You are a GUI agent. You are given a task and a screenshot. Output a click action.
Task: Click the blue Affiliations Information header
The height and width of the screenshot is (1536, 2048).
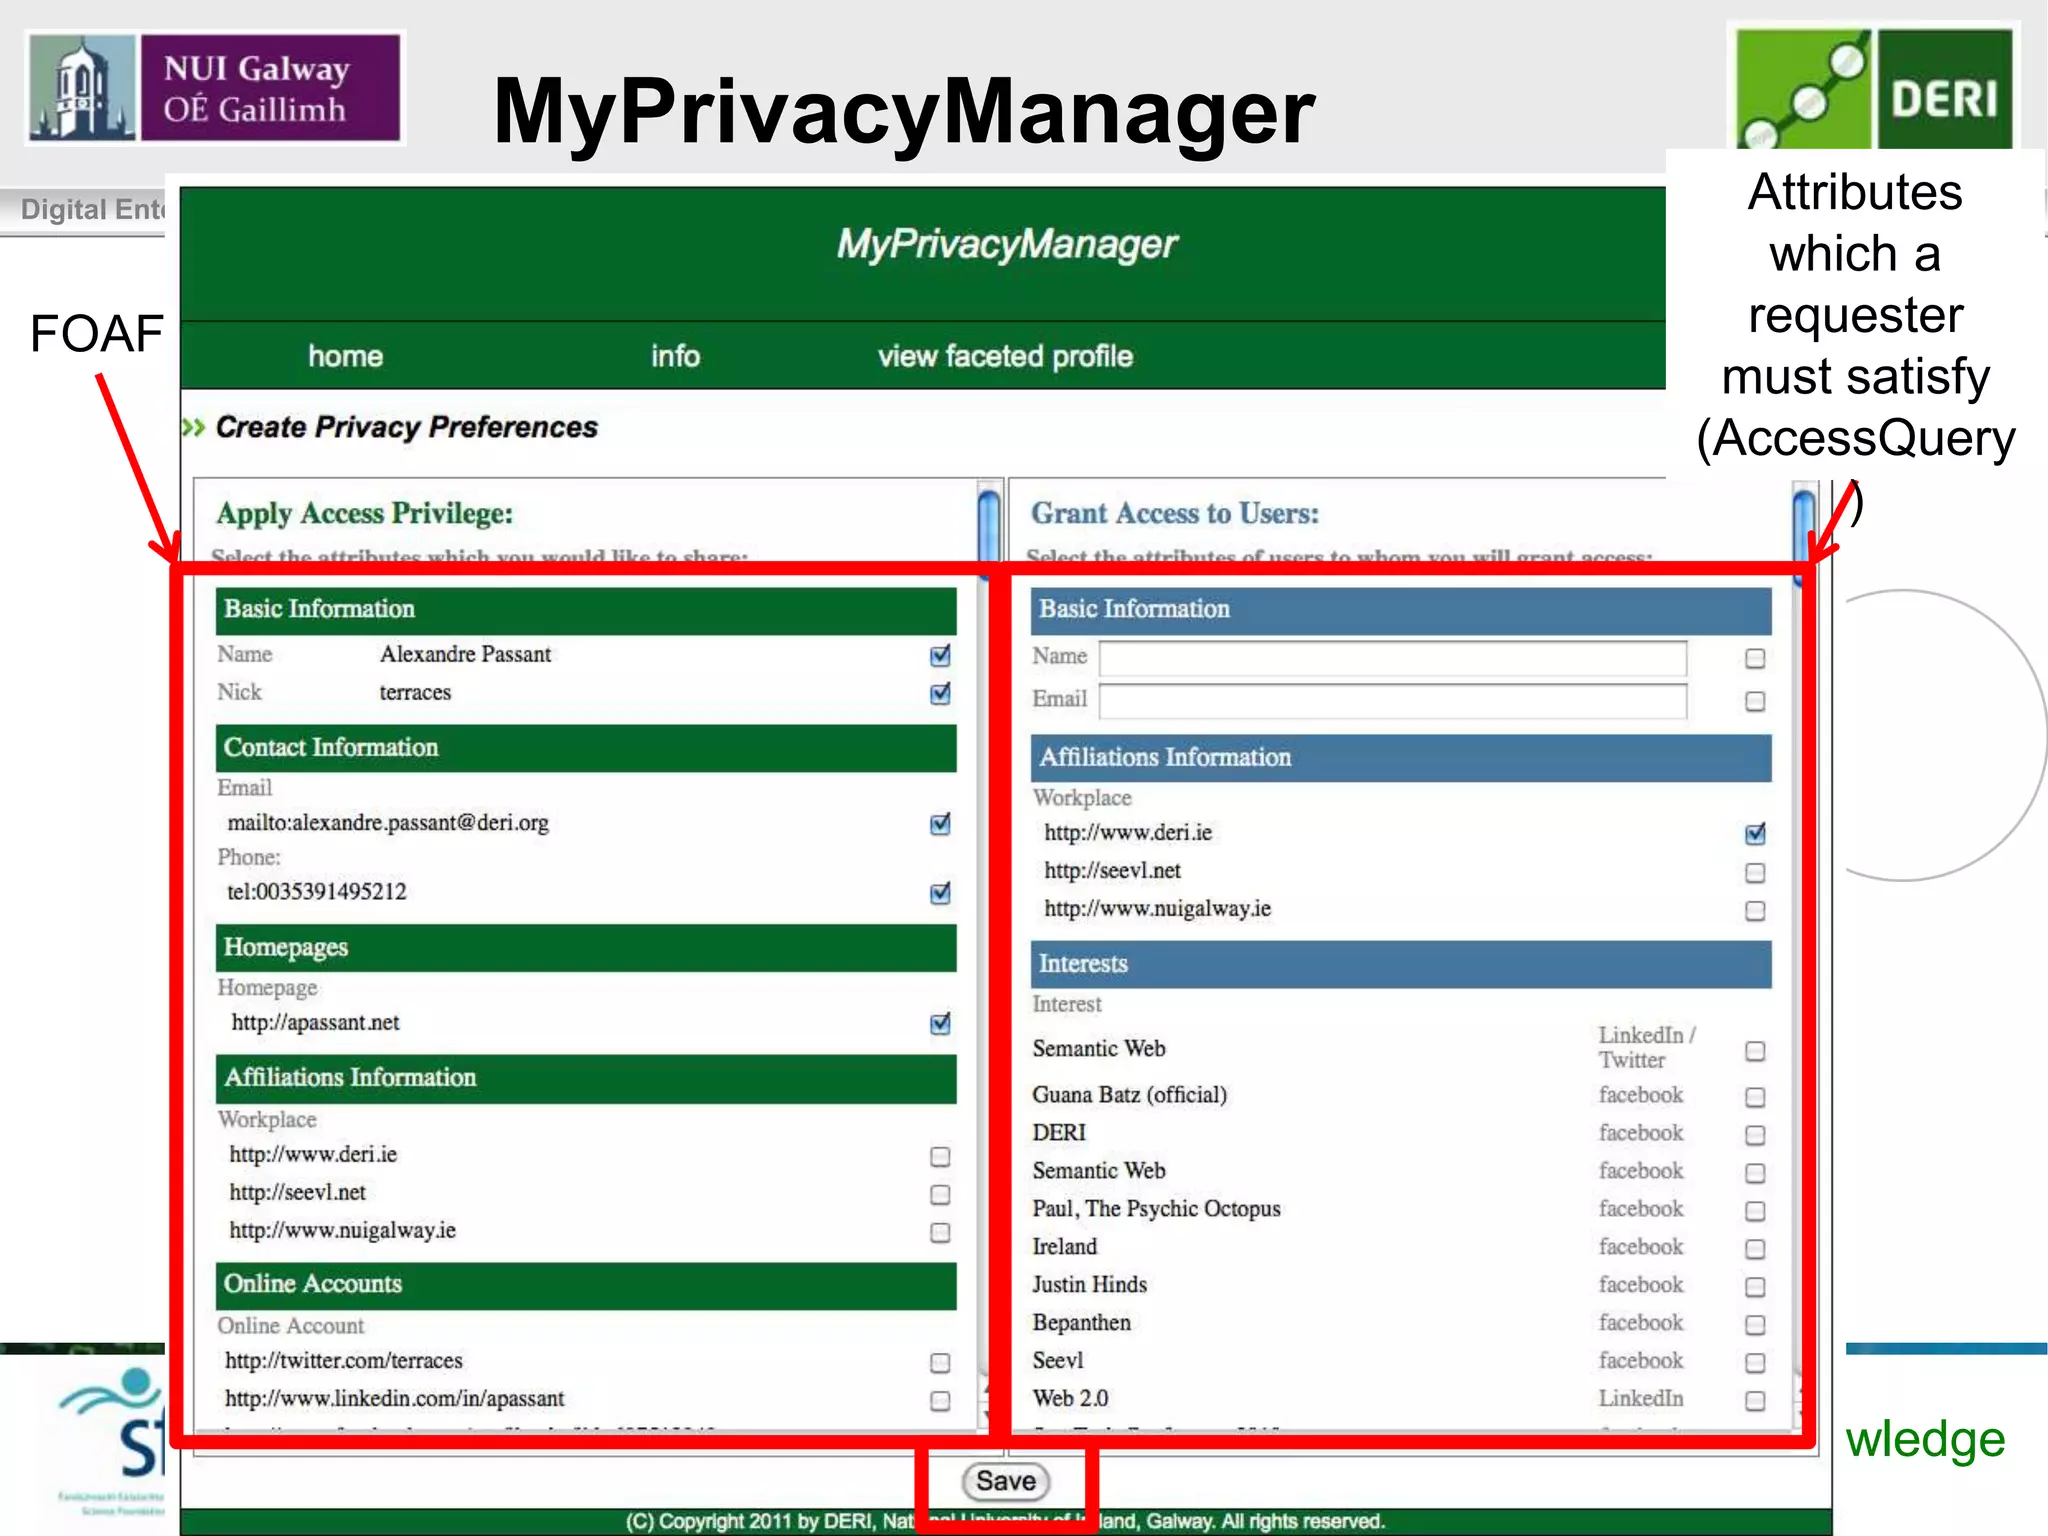pyautogui.click(x=1401, y=758)
